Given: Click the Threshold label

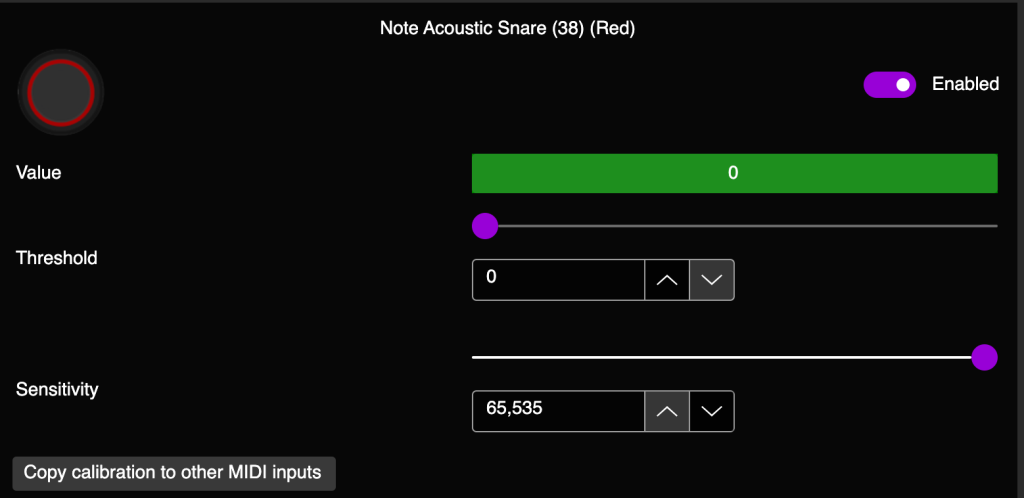Looking at the screenshot, I should point(57,258).
